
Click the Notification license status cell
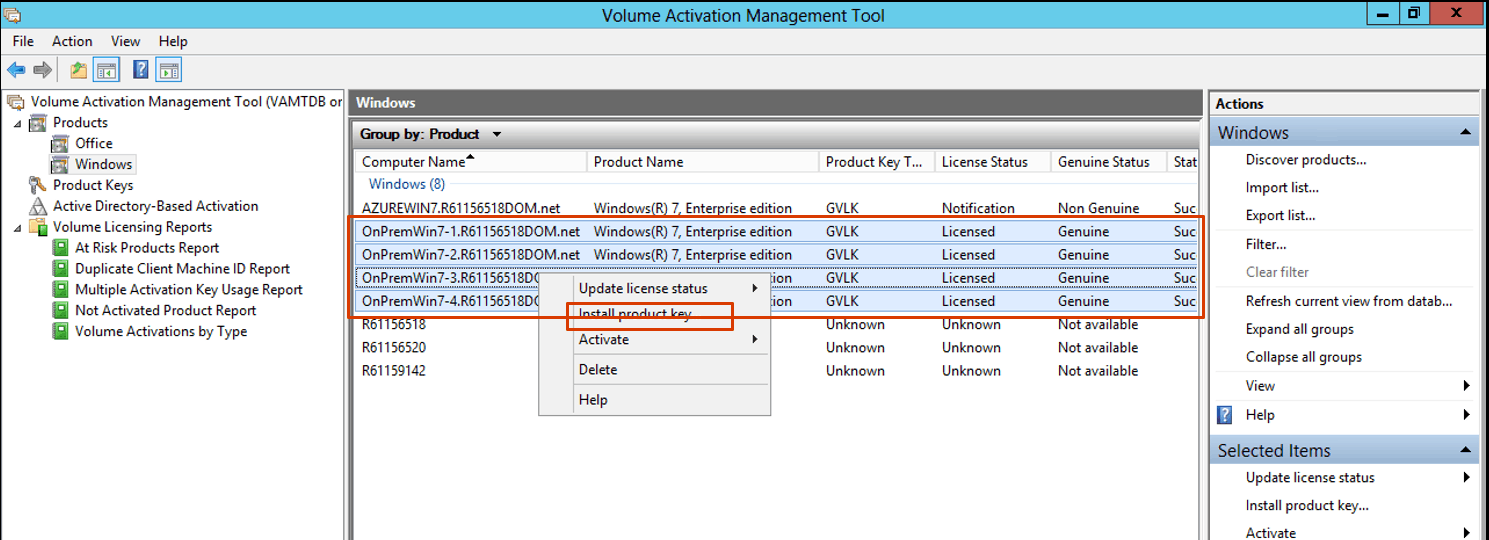click(978, 208)
